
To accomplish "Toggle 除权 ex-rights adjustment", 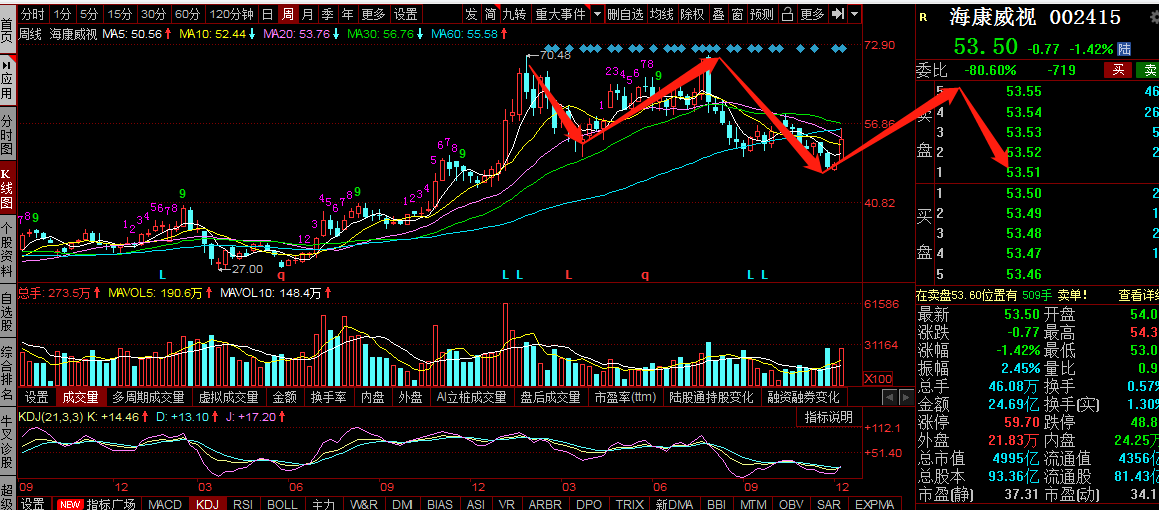I will tap(693, 13).
